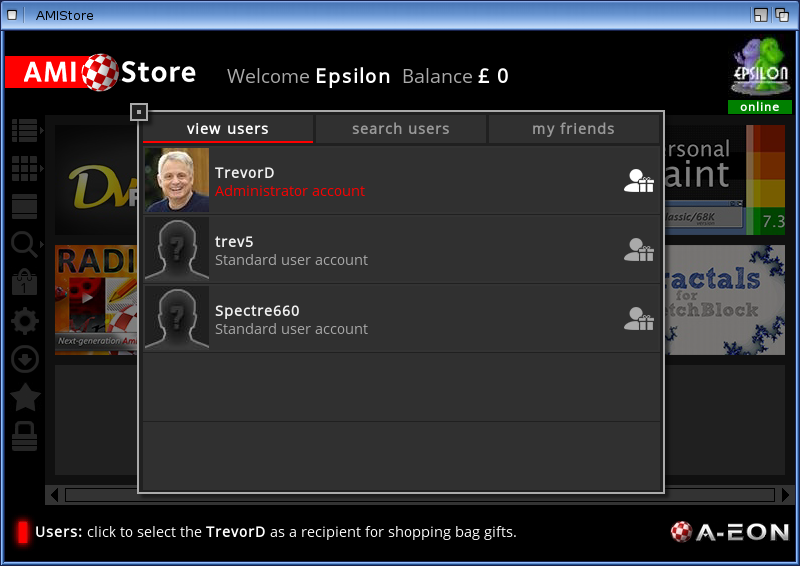The image size is (800, 566).
Task: Expand the grid view submenu arrow
Action: (42, 168)
